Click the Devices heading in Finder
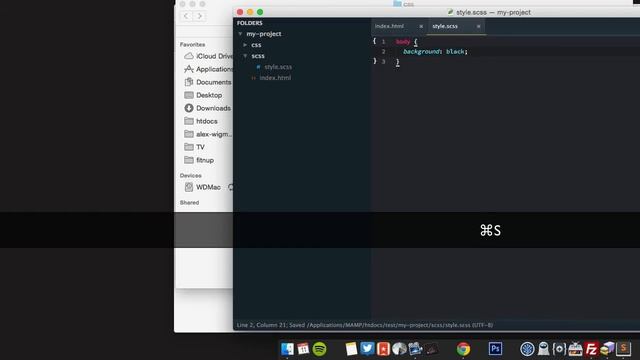The image size is (640, 360). pyautogui.click(x=191, y=176)
